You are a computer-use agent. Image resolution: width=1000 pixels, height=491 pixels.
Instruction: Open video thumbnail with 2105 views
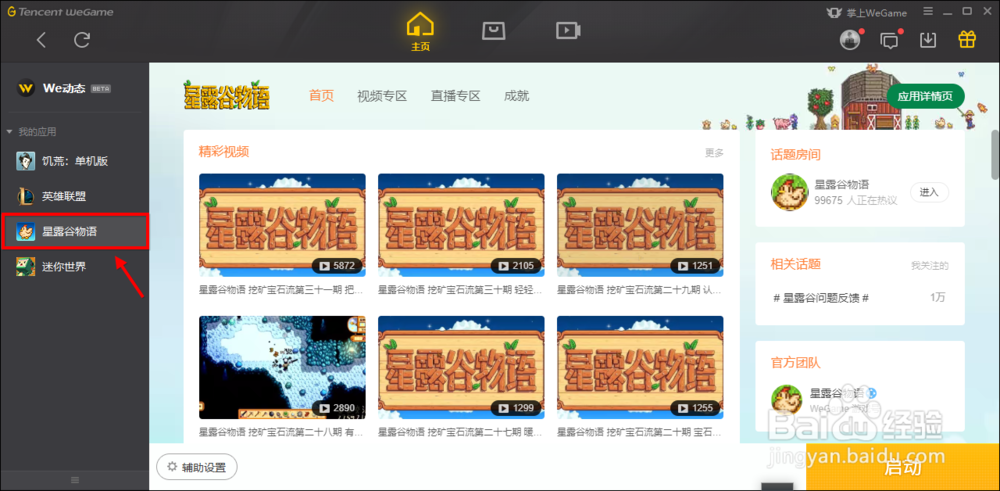(461, 225)
